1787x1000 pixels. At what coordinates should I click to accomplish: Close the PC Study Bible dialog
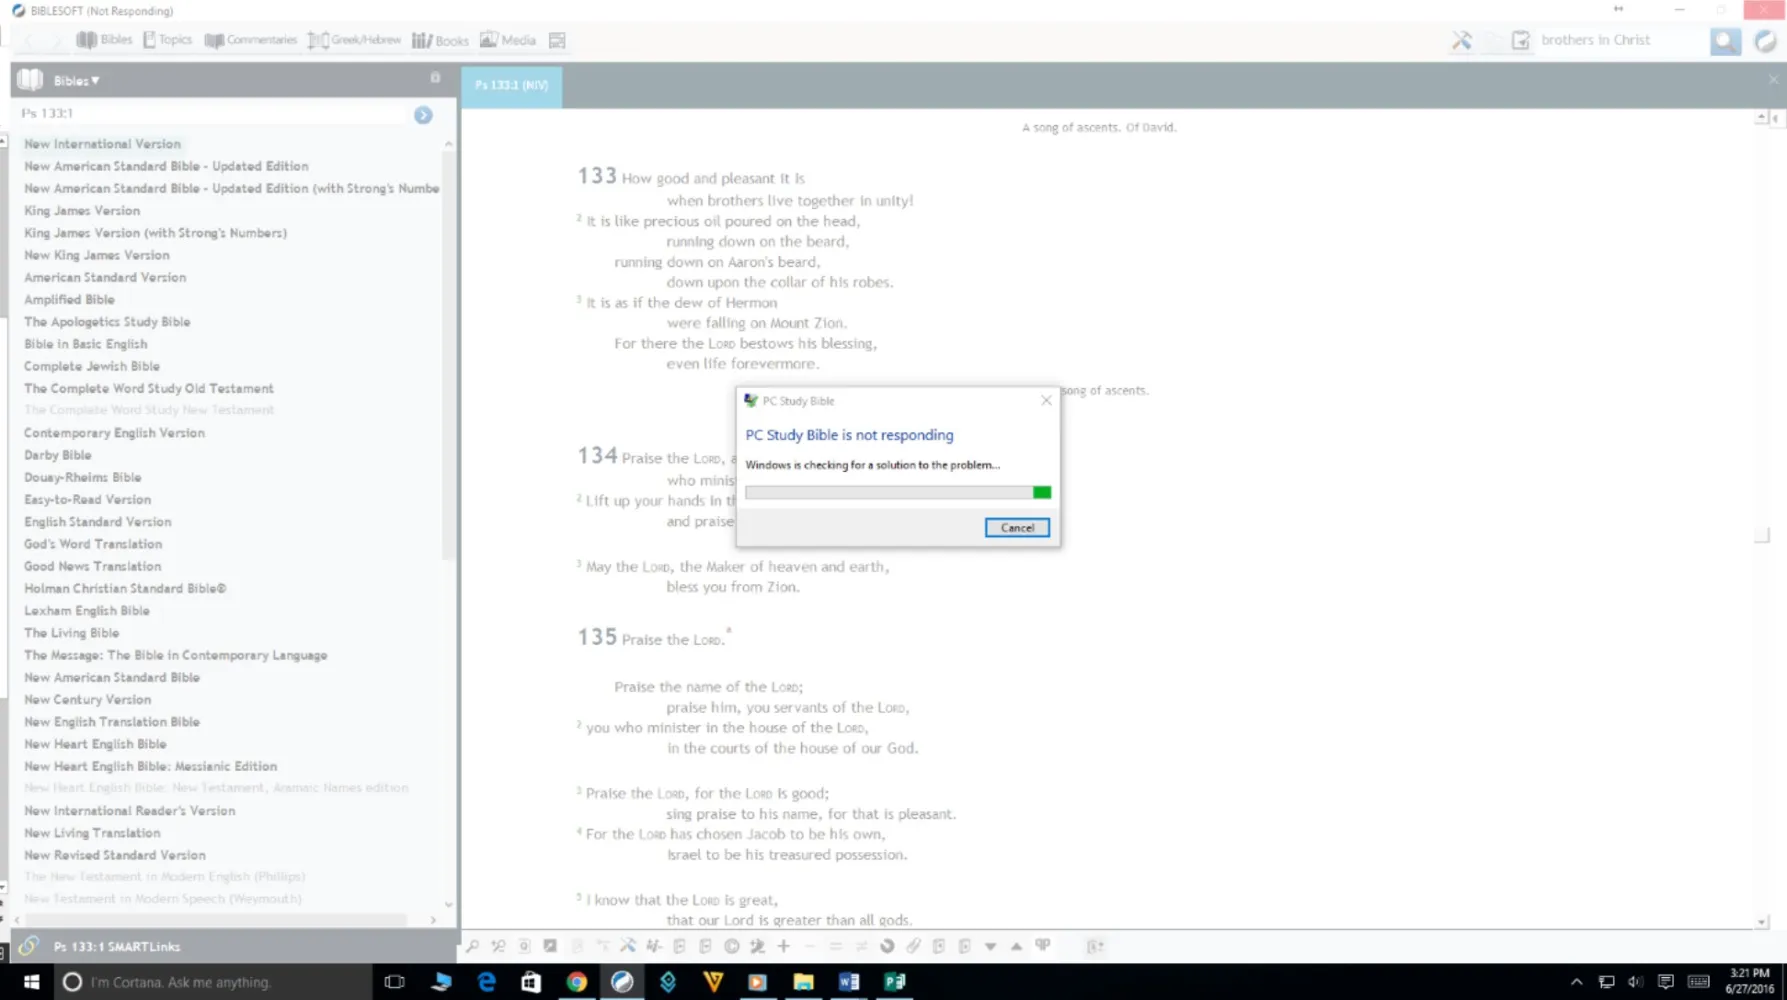coord(1046,400)
